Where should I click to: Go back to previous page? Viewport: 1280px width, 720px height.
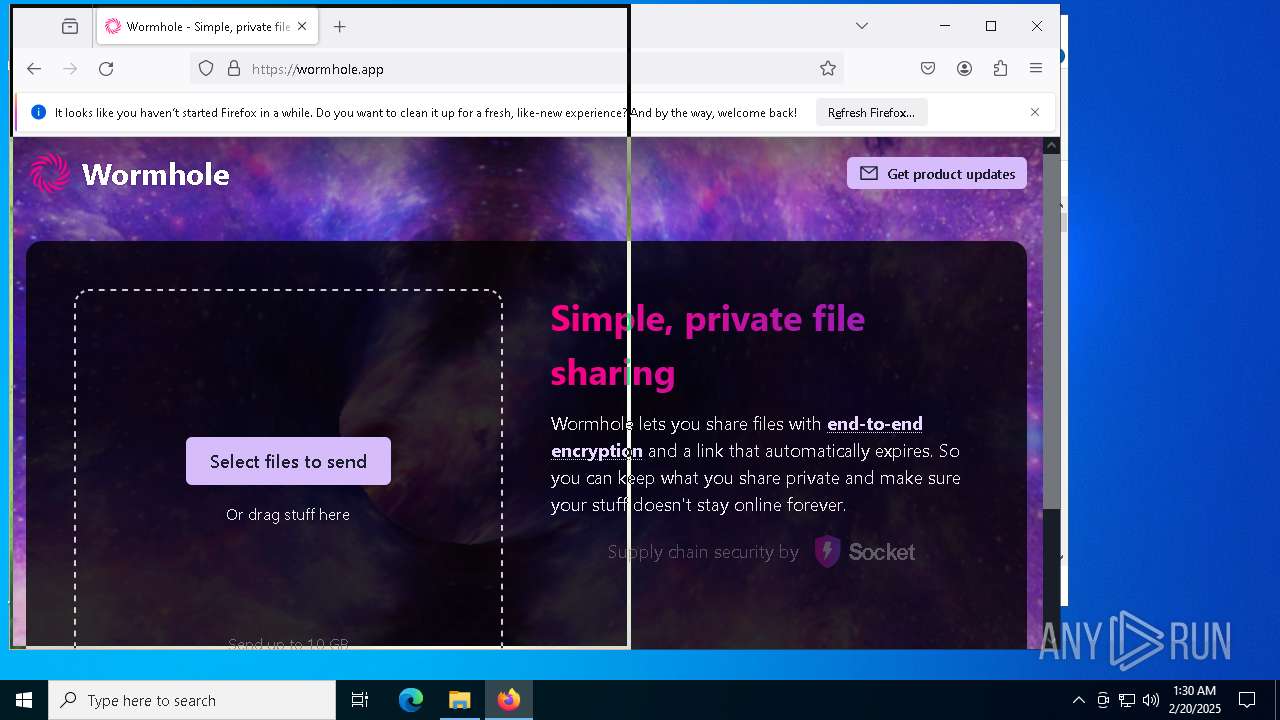coord(34,69)
